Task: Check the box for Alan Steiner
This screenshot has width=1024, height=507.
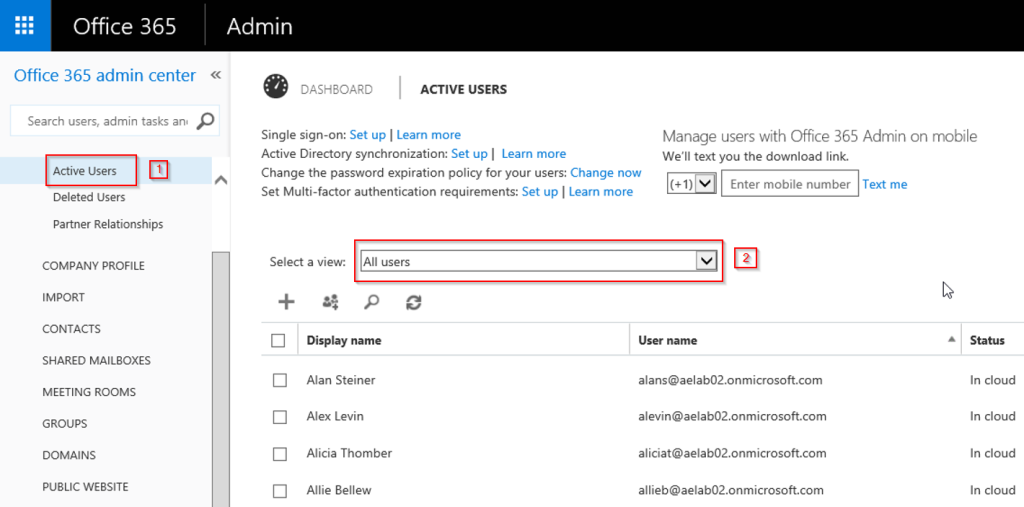Action: (x=280, y=380)
